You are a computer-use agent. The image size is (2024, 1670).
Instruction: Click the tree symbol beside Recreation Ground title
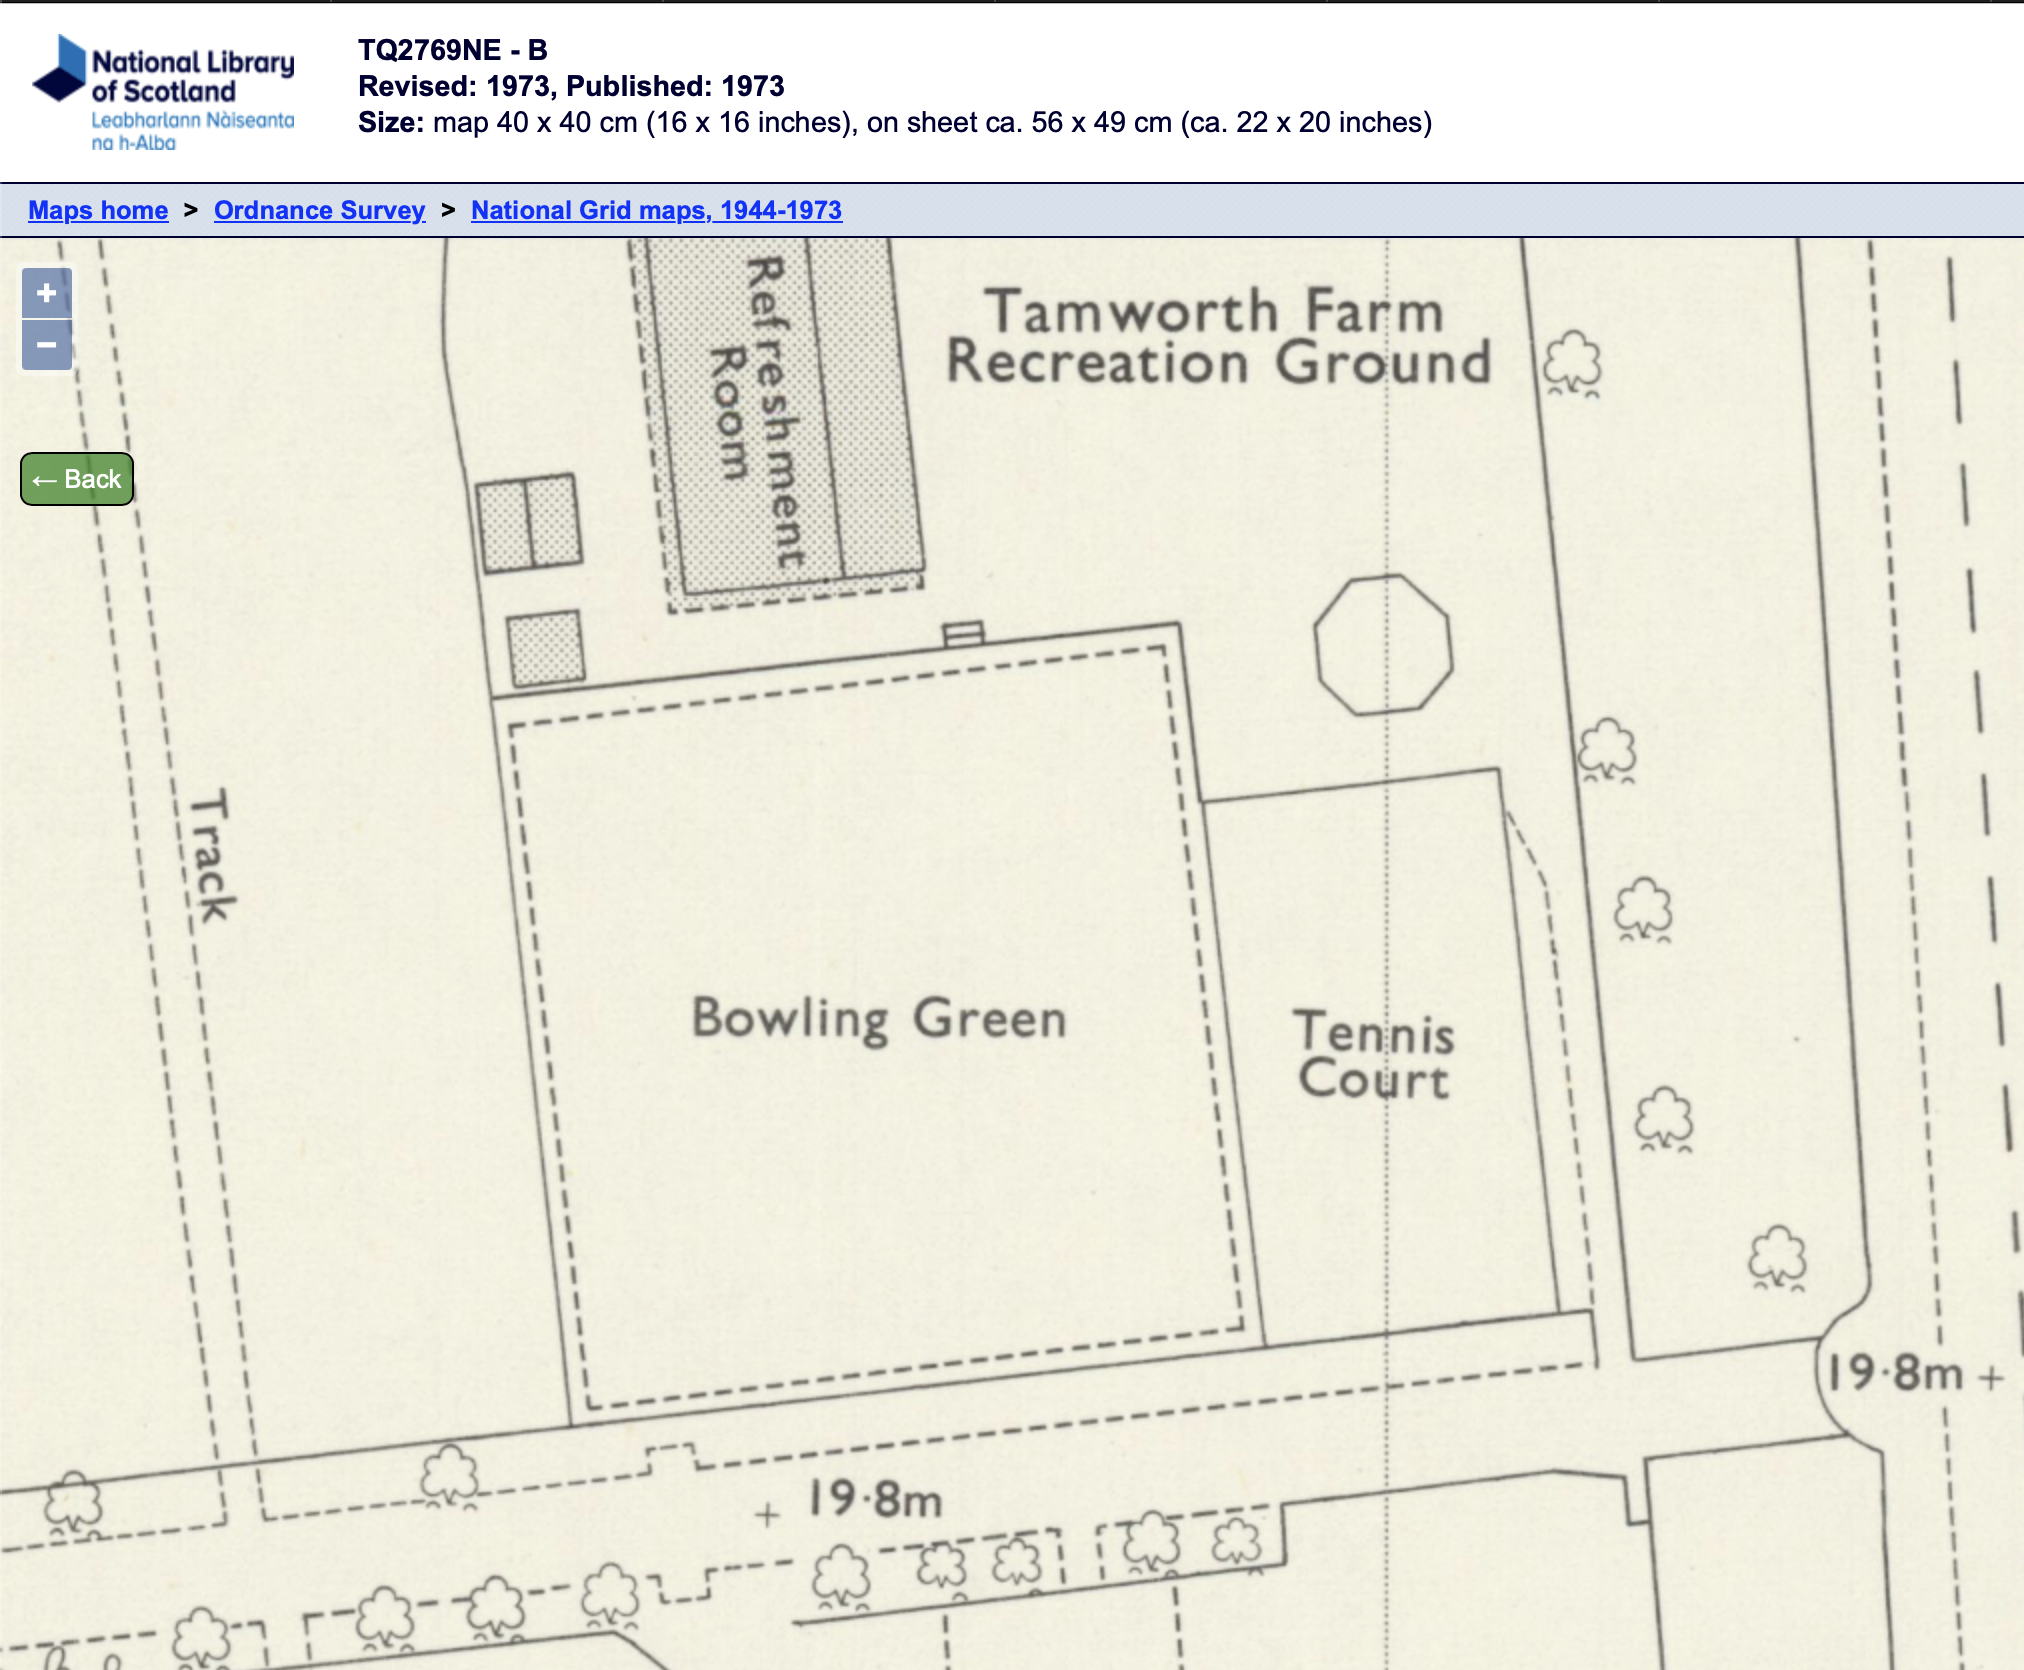1572,362
